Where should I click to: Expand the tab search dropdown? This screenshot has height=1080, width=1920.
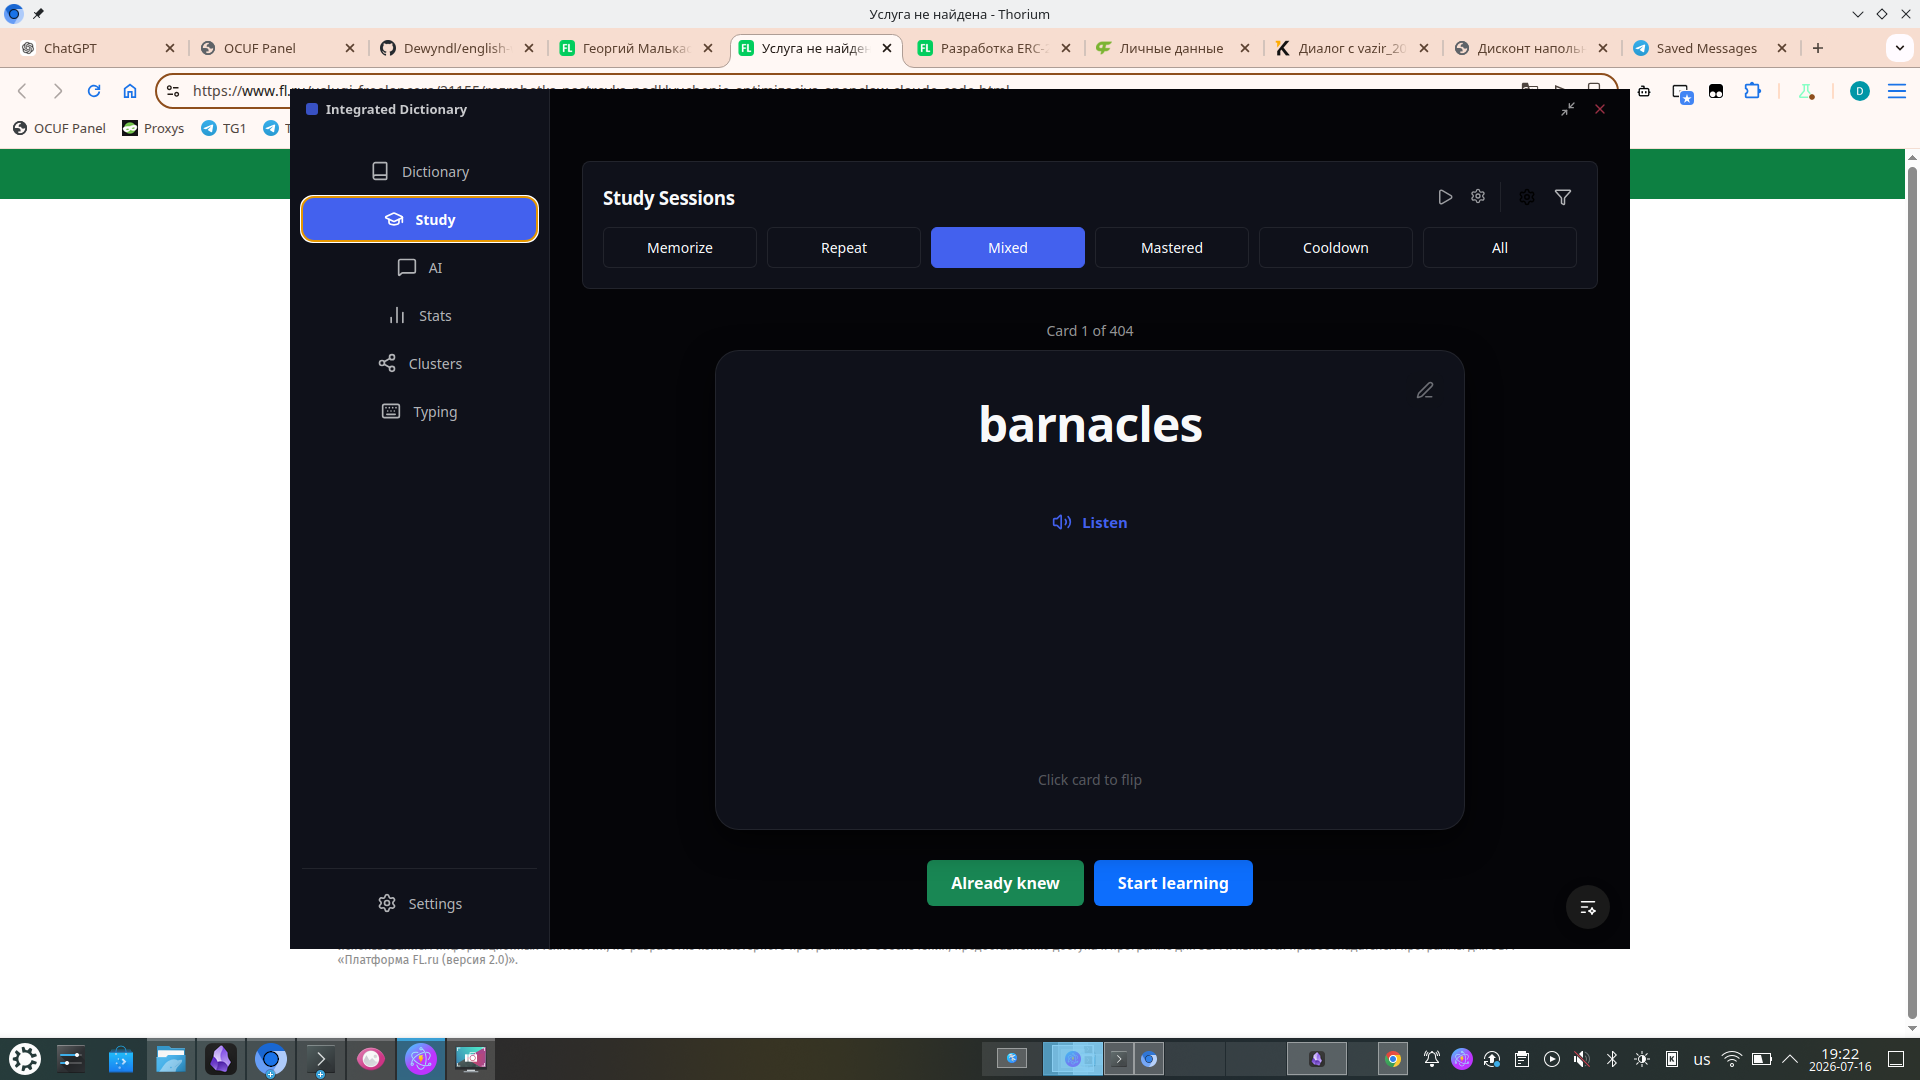[x=1899, y=48]
